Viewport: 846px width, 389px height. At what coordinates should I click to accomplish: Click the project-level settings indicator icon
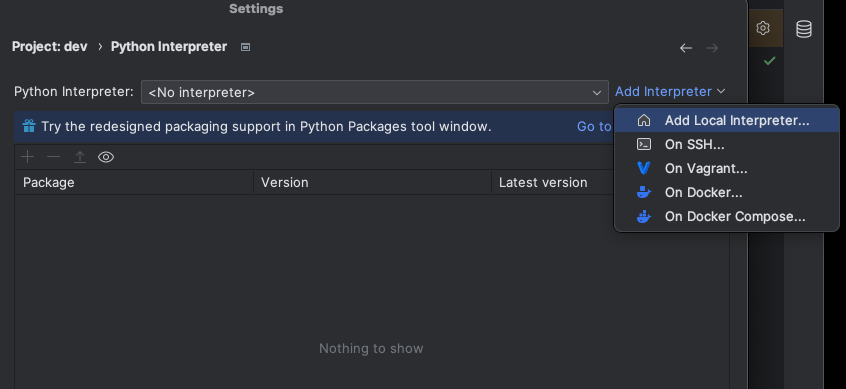coord(245,47)
